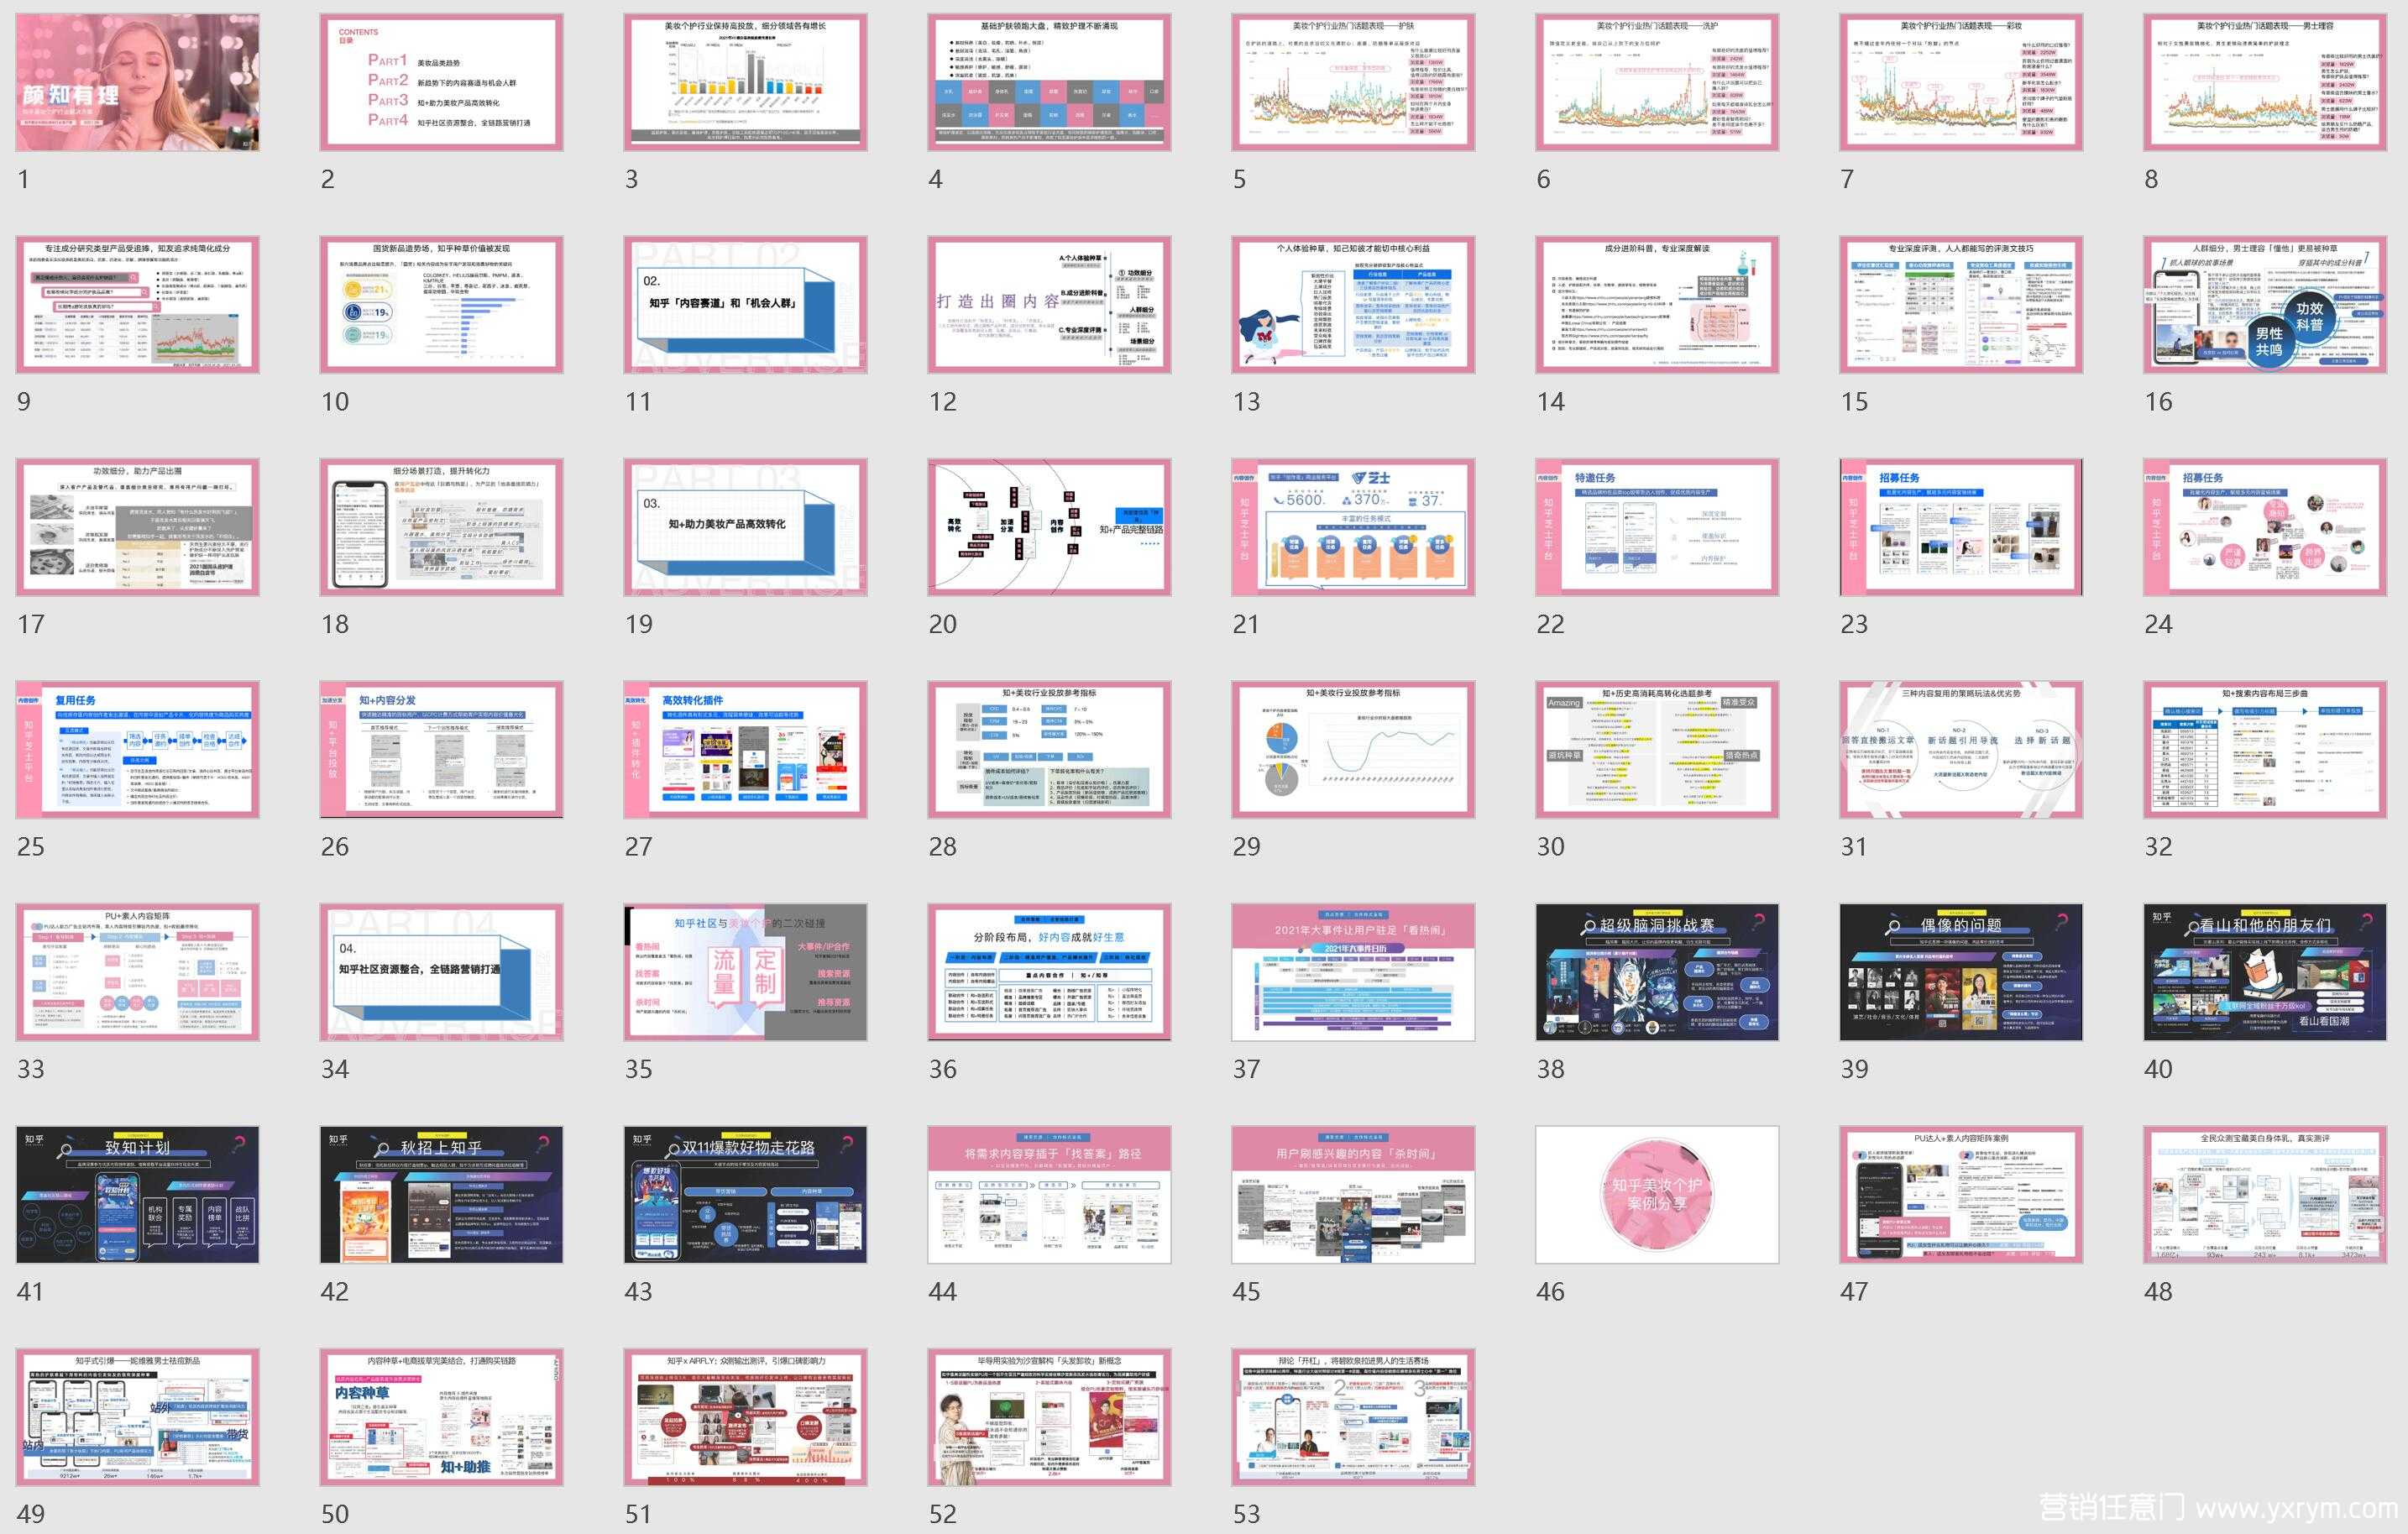Viewport: 2408px width, 1534px height.
Task: Click slide 17 功效细分 thumbnail
Action: pos(137,528)
